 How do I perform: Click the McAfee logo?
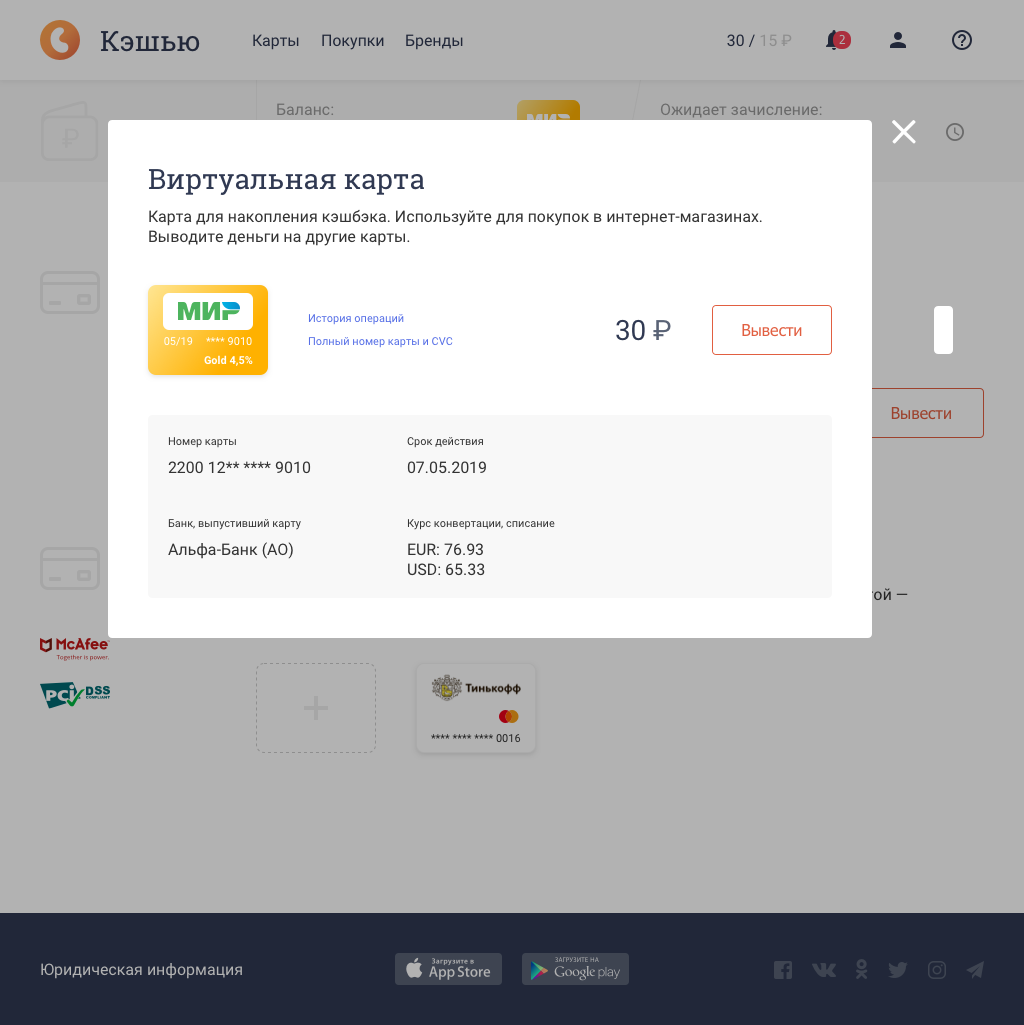(75, 648)
